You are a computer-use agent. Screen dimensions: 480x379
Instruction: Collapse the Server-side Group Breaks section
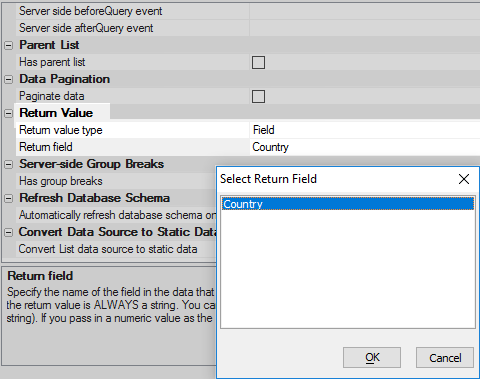[8, 164]
